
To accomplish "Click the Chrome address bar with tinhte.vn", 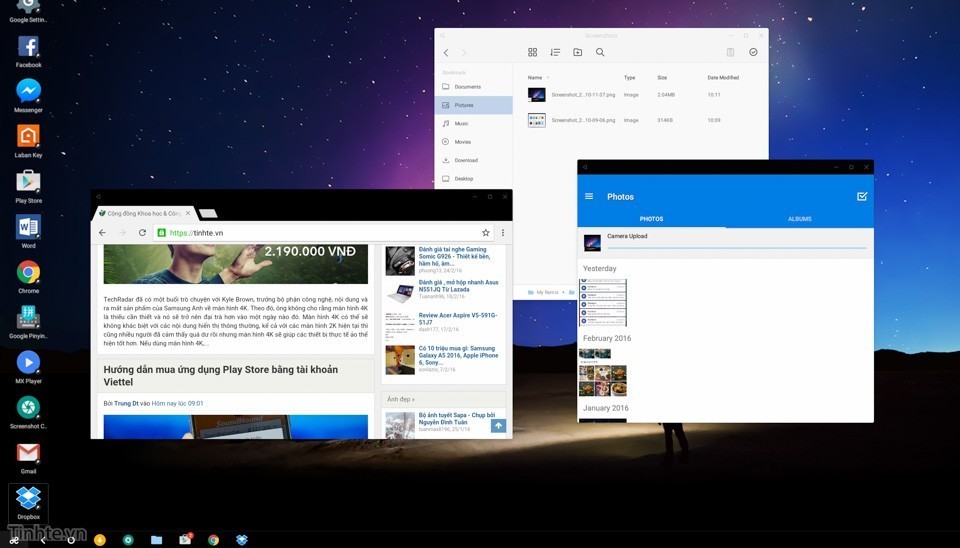I will (324, 233).
